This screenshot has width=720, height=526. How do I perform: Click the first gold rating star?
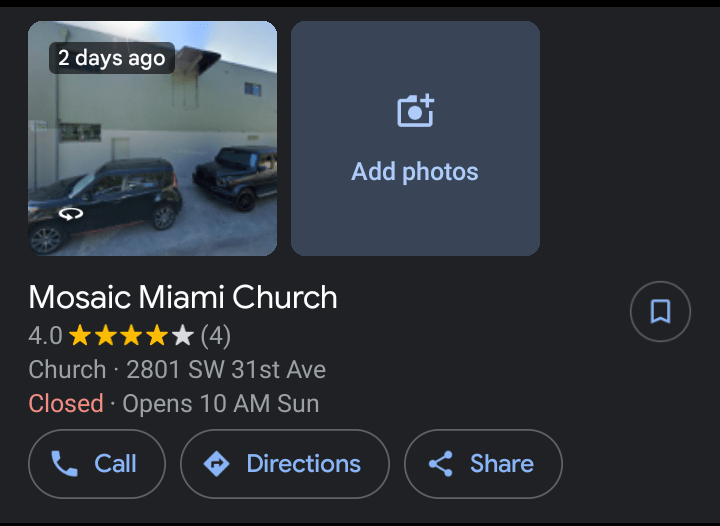coord(79,335)
